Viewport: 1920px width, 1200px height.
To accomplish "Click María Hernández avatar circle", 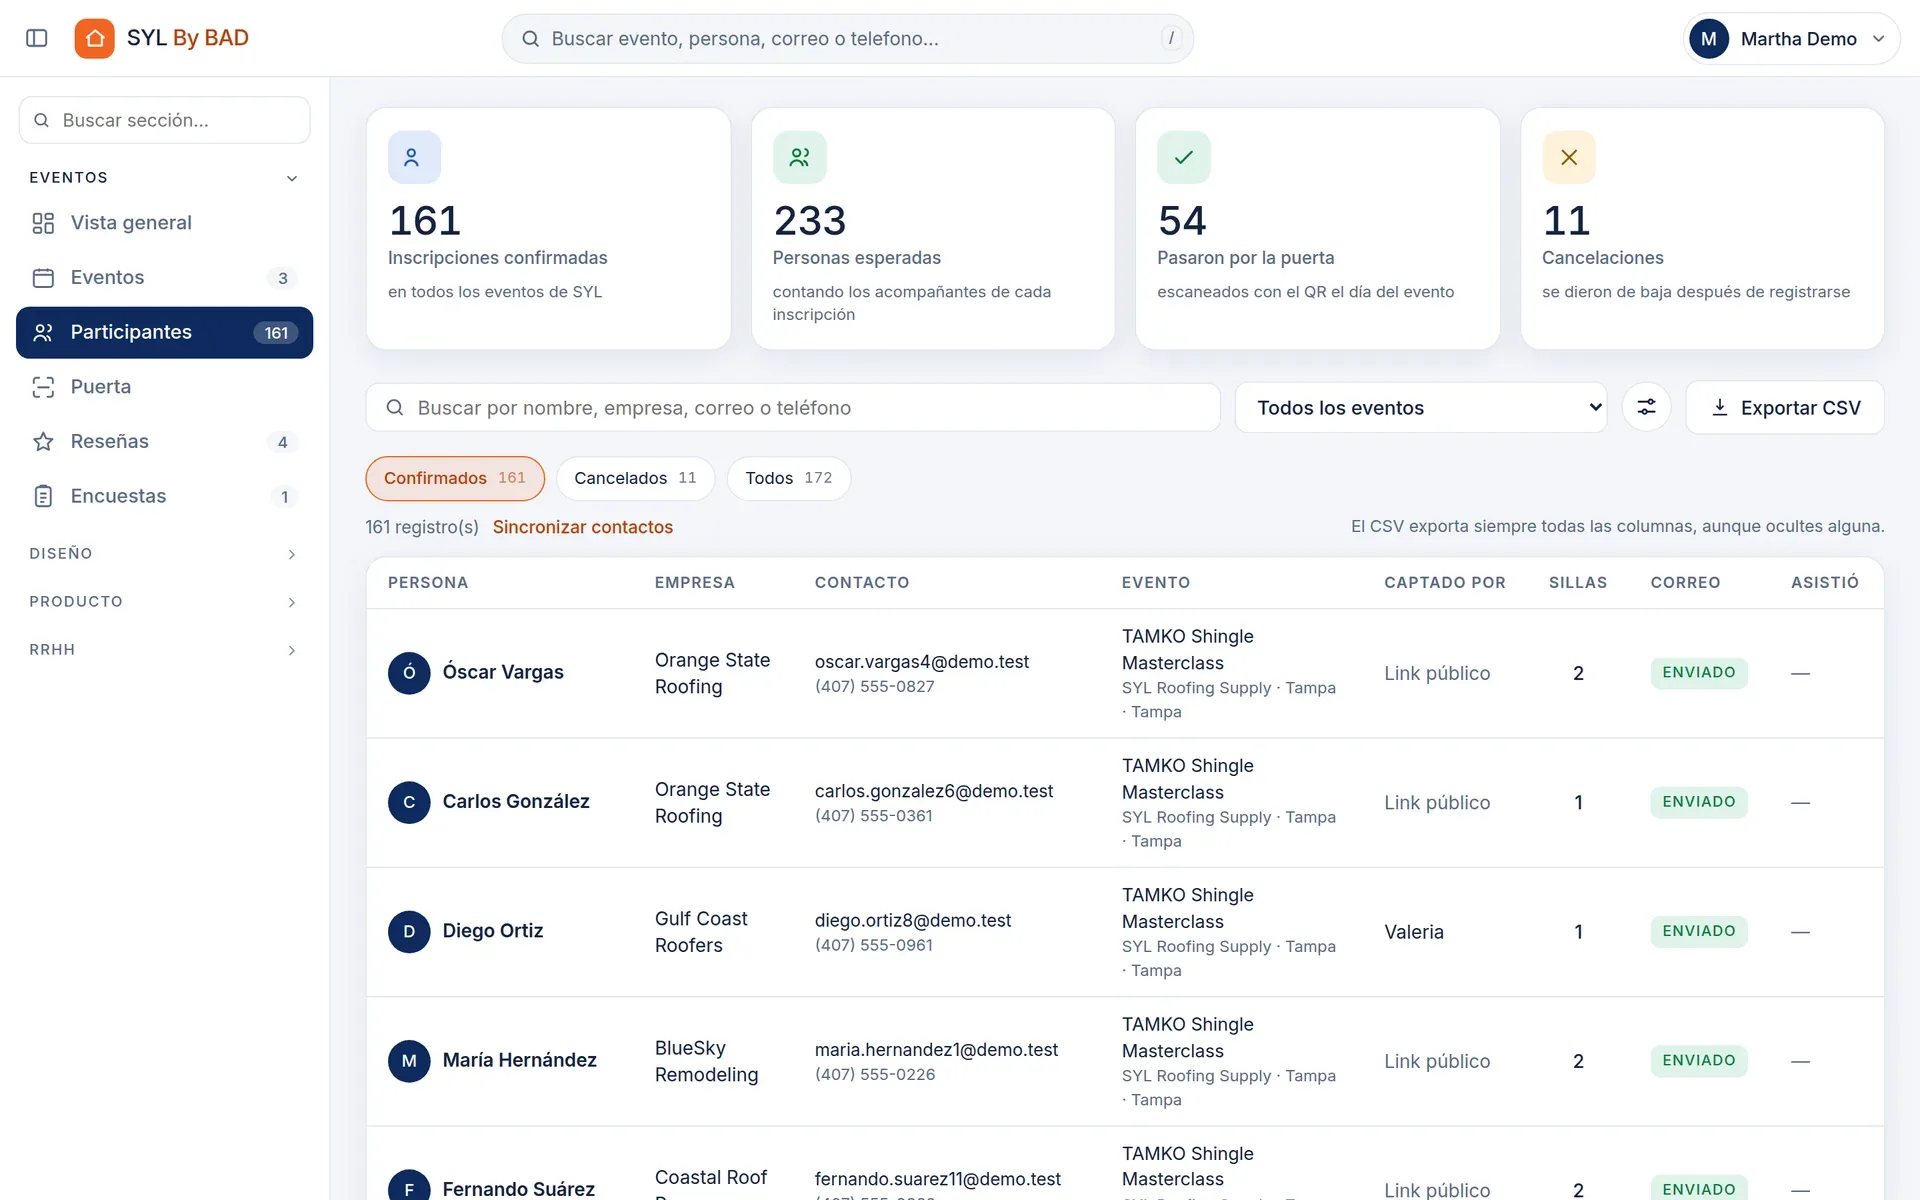I will pyautogui.click(x=409, y=1061).
